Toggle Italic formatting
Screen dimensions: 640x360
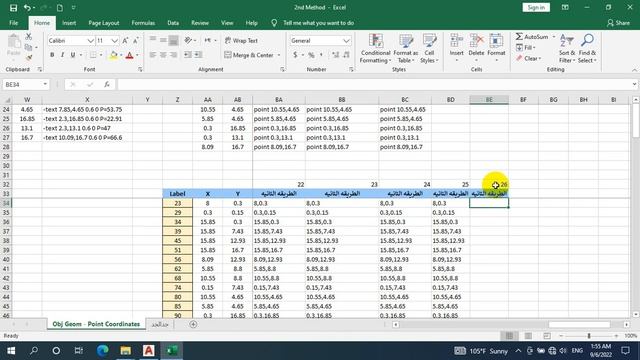(x=62, y=55)
